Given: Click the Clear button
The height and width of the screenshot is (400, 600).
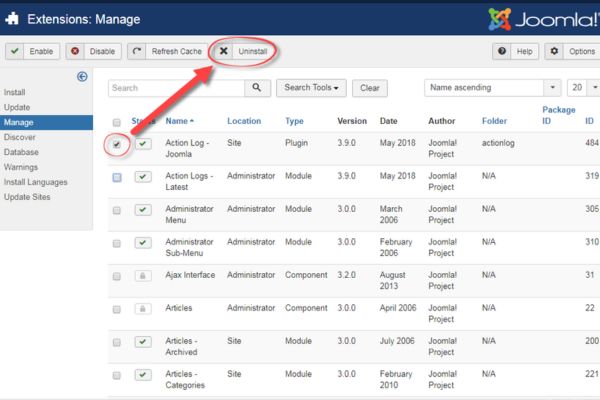Looking at the screenshot, I should pyautogui.click(x=370, y=88).
